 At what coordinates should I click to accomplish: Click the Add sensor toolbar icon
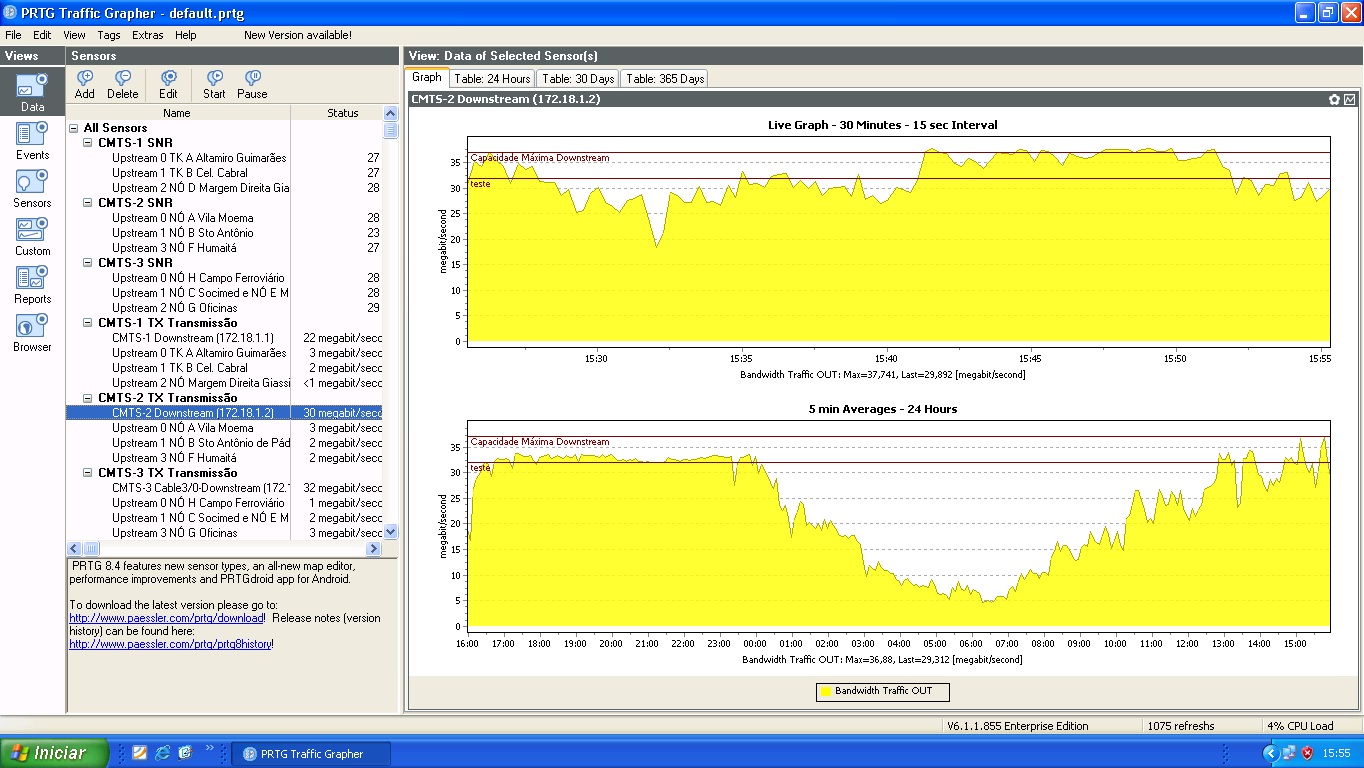(85, 84)
